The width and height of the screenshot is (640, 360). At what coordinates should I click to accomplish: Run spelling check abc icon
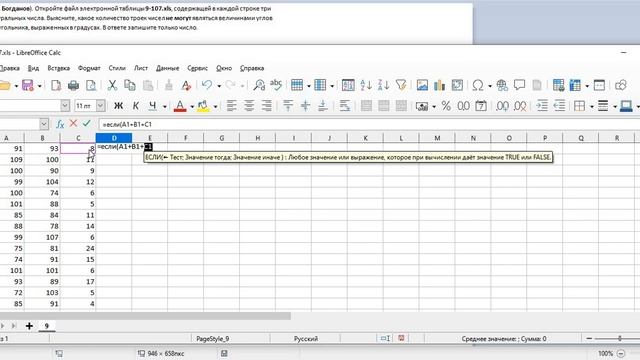[276, 85]
